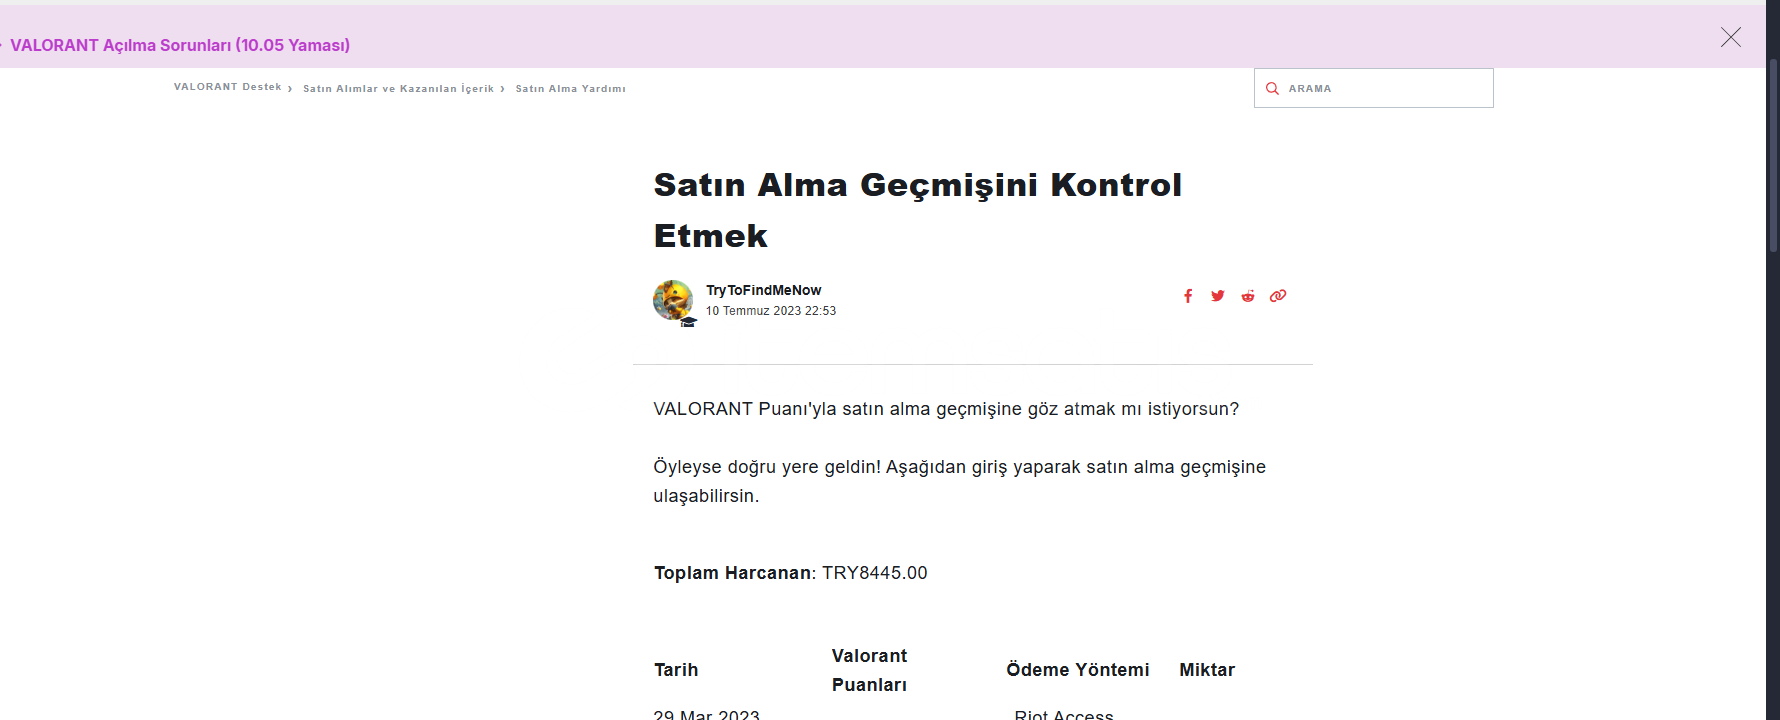The height and width of the screenshot is (720, 1780).
Task: Click the search magnifier icon
Action: click(x=1272, y=89)
